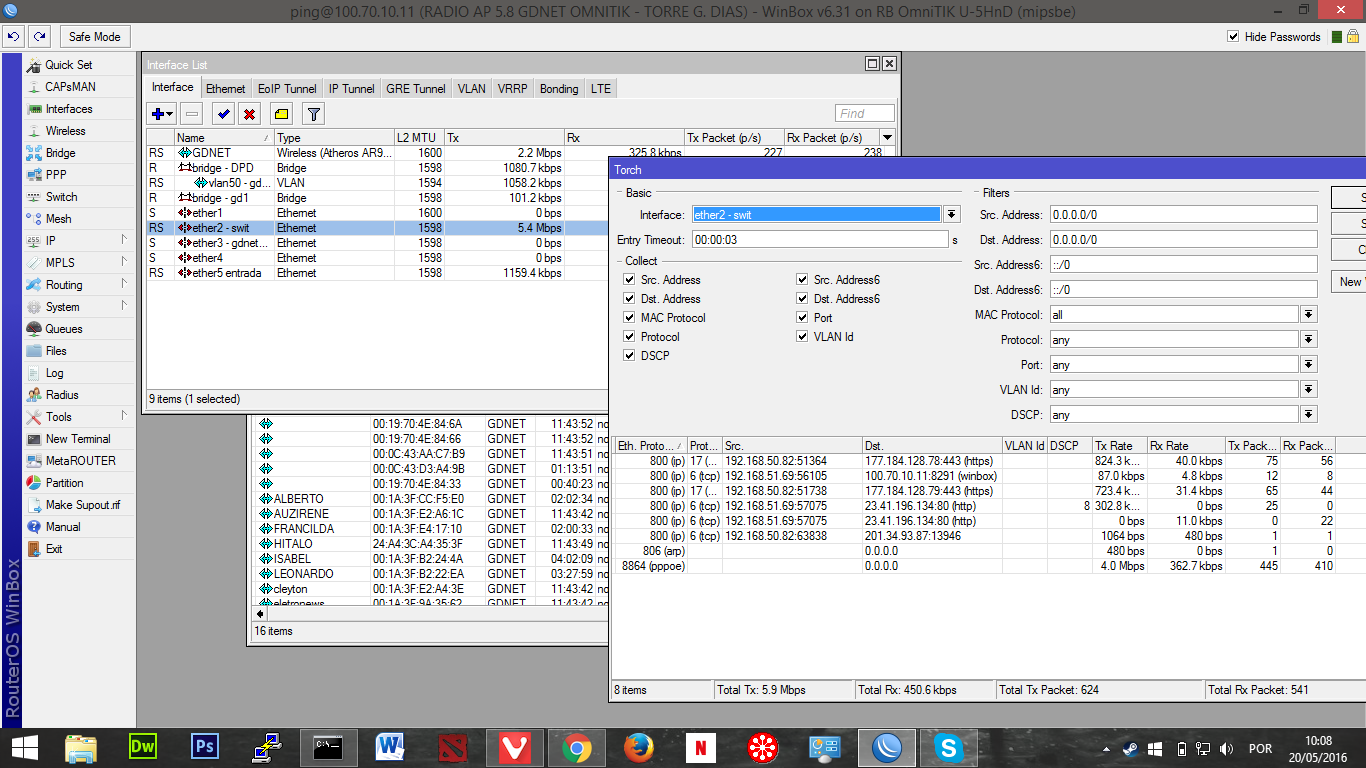This screenshot has width=1366, height=768.
Task: Open Quick Set from the sidebar
Action: (68, 65)
